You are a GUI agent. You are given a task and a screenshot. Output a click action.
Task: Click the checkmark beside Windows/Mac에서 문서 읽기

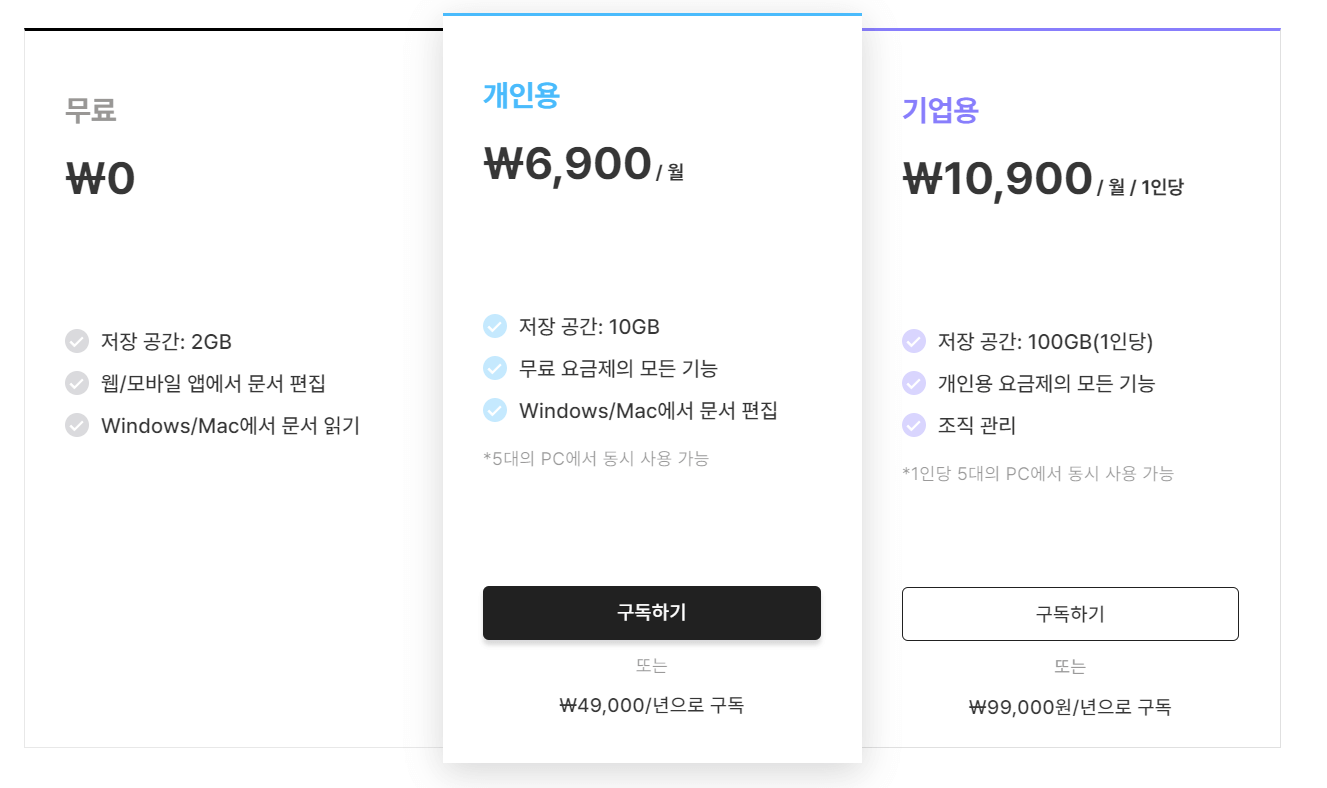point(77,425)
